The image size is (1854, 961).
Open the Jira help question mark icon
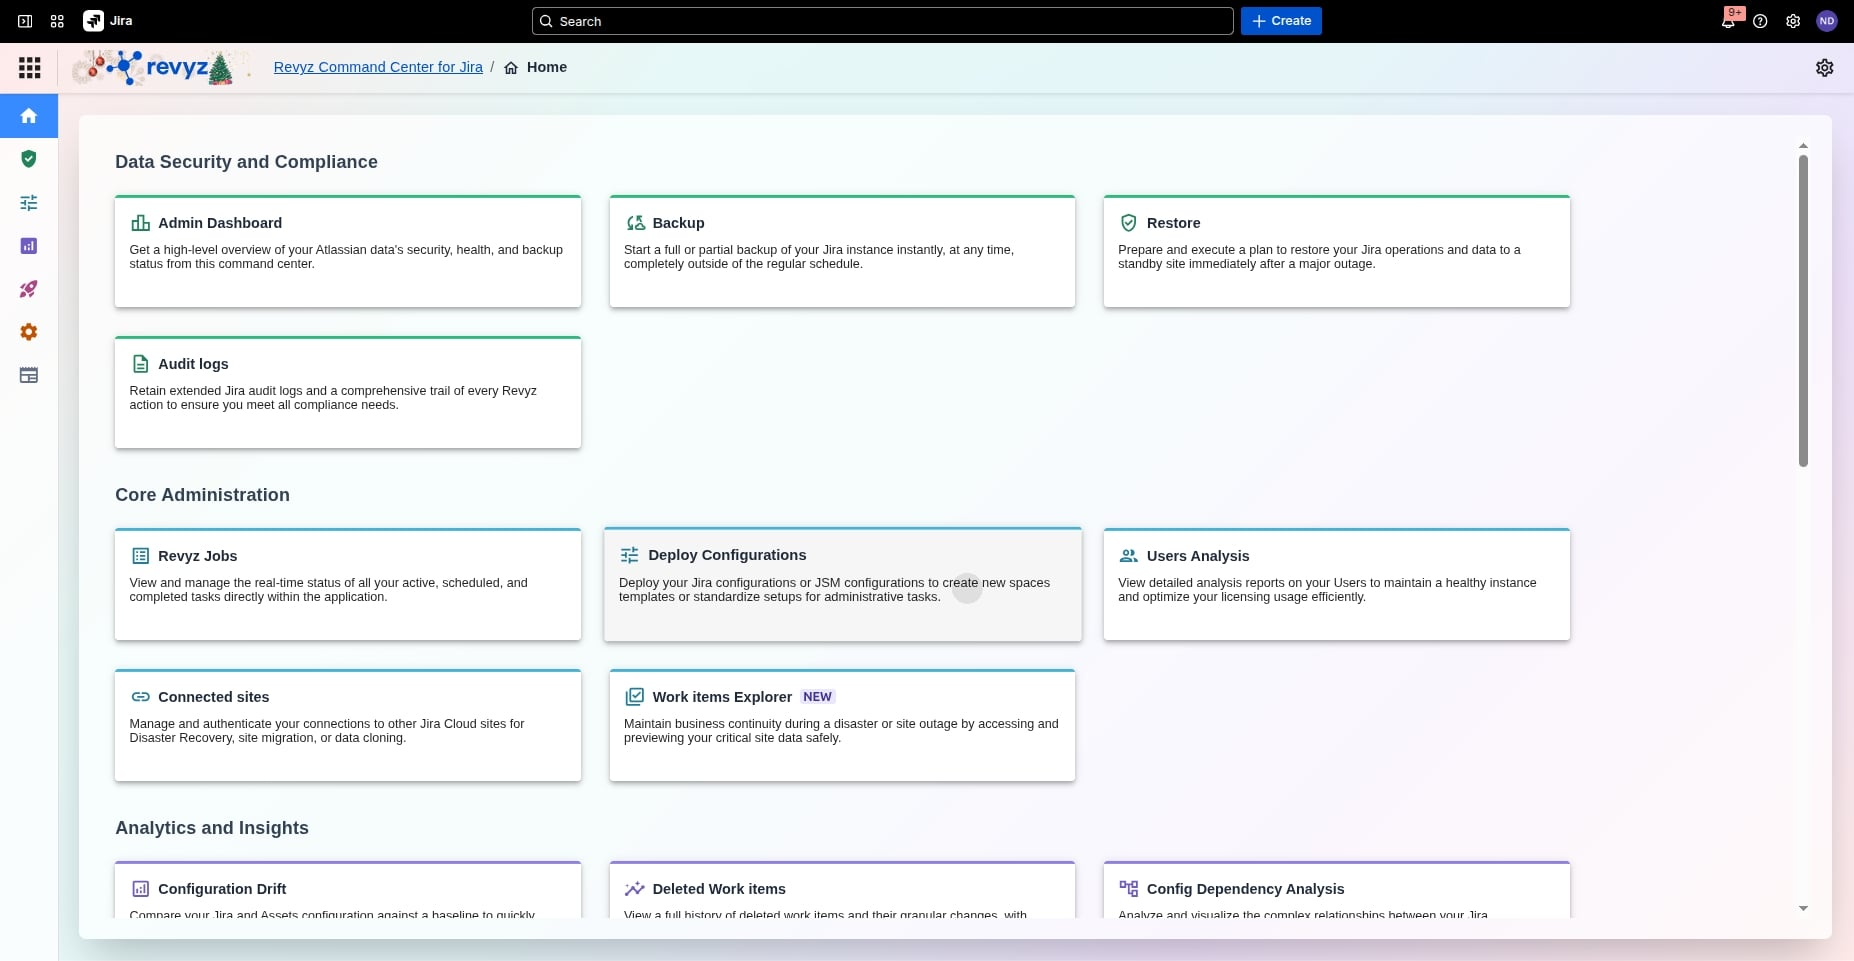1760,21
